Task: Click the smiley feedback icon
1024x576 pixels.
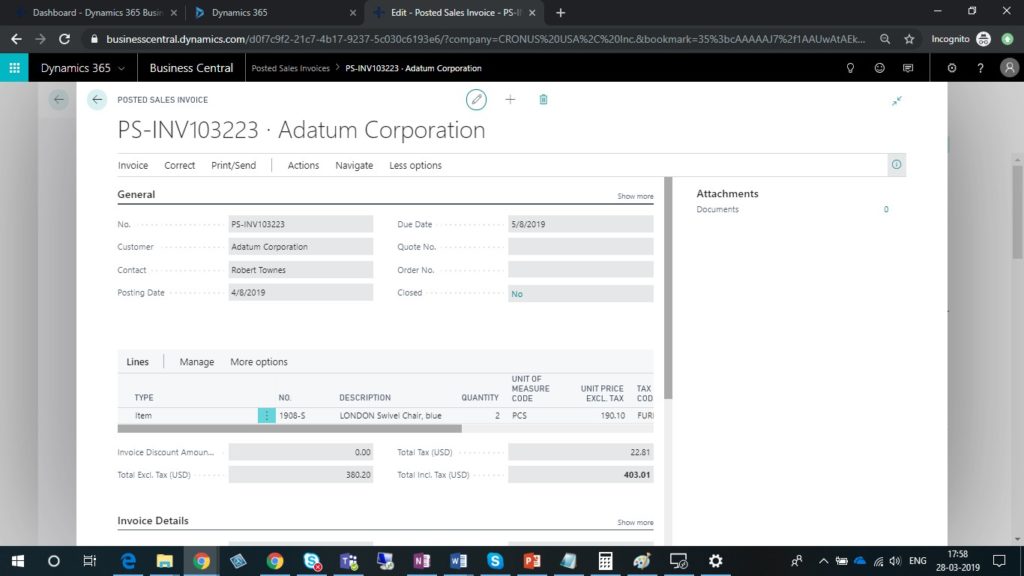Action: [880, 68]
